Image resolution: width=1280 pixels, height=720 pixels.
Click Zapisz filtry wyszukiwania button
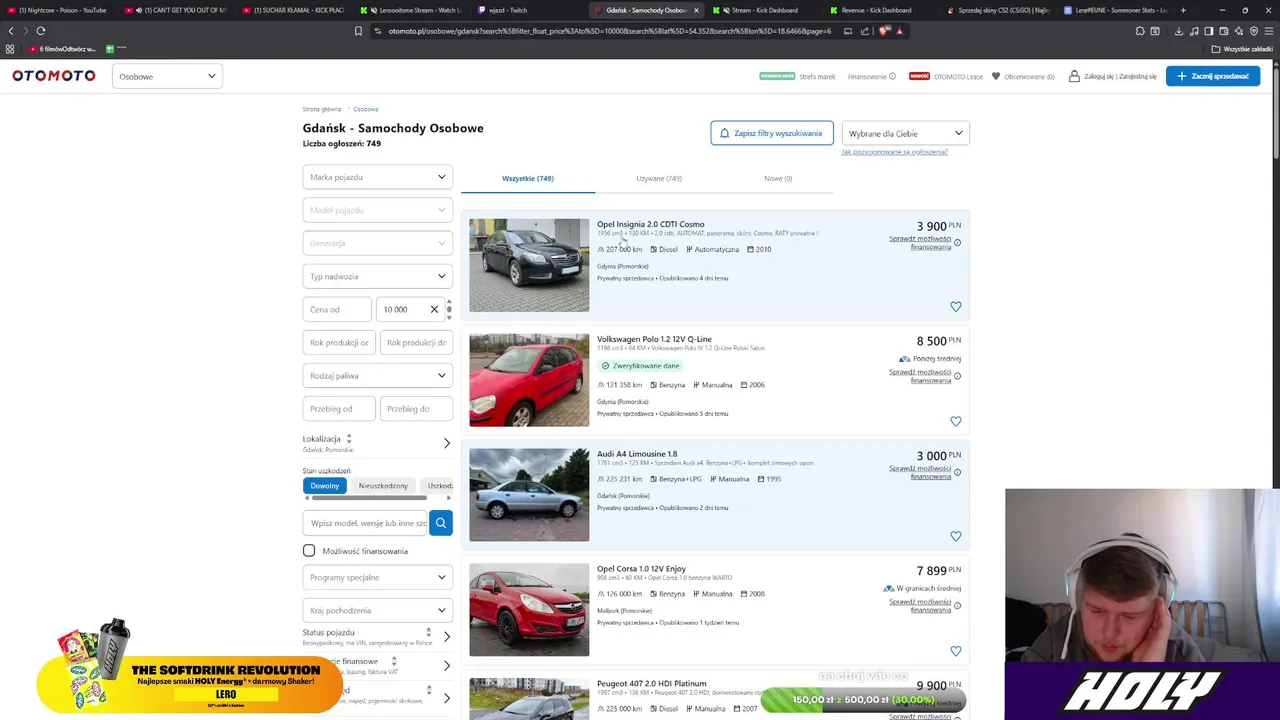click(772, 133)
